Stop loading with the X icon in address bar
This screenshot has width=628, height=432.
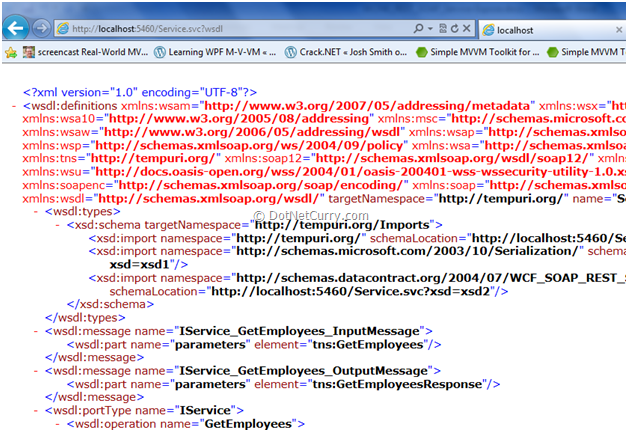coord(467,28)
